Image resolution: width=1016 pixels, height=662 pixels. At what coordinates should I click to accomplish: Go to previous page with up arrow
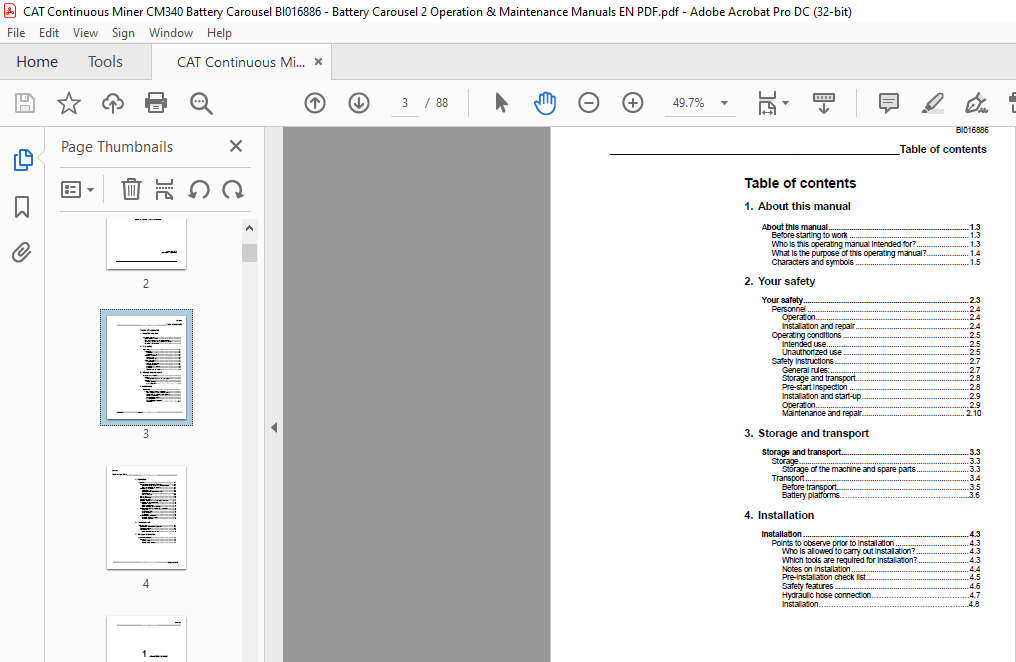coord(315,103)
